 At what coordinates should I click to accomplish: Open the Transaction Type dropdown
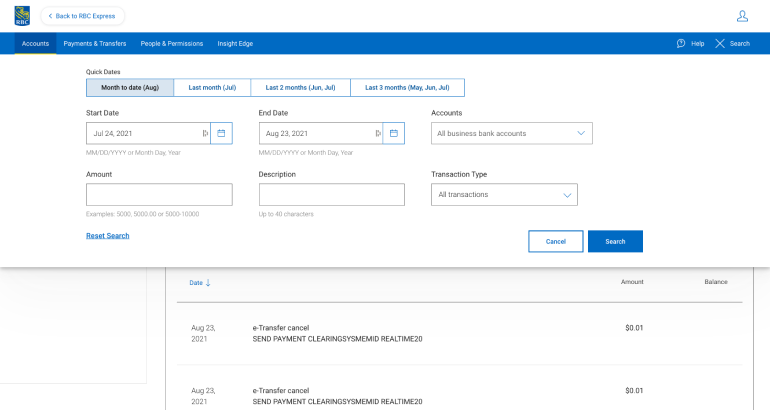tap(504, 195)
